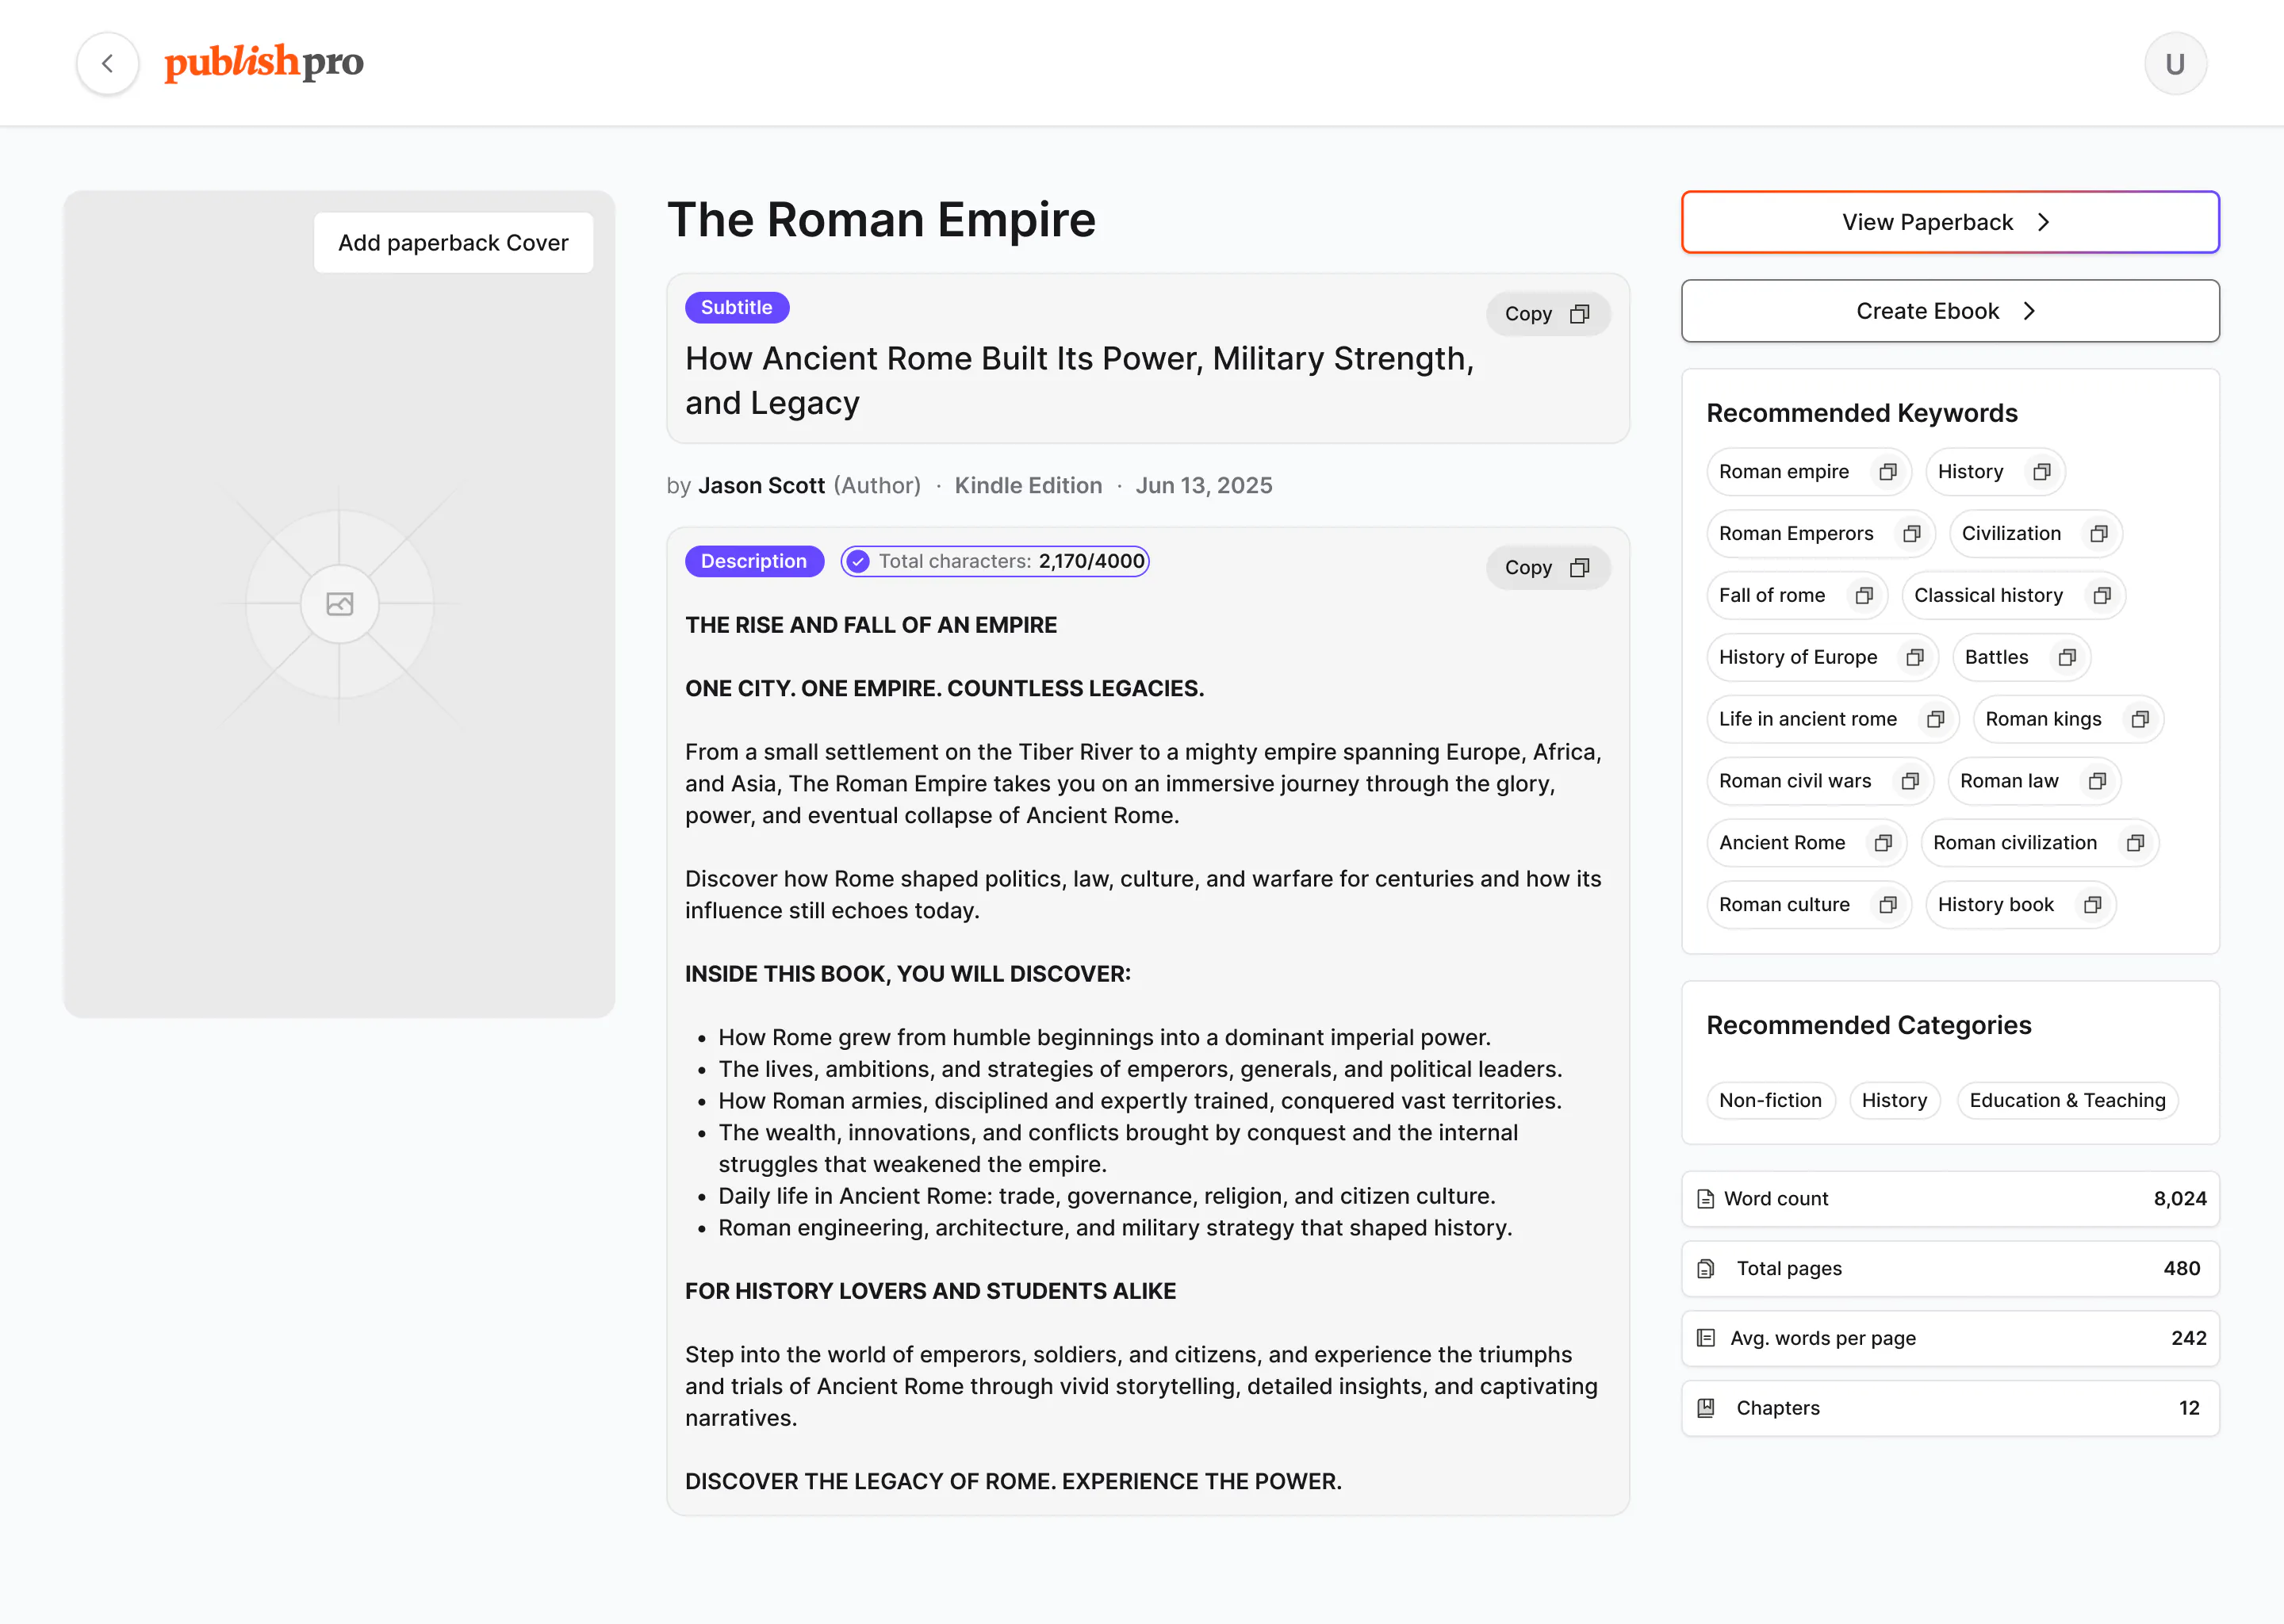The image size is (2284, 1624).
Task: Select the Education & Teaching category
Action: tap(2066, 1101)
